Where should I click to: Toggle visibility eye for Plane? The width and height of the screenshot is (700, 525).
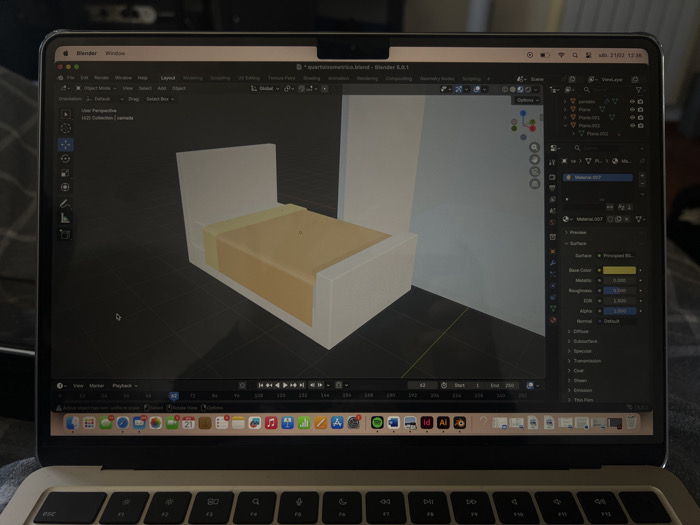pyautogui.click(x=632, y=109)
